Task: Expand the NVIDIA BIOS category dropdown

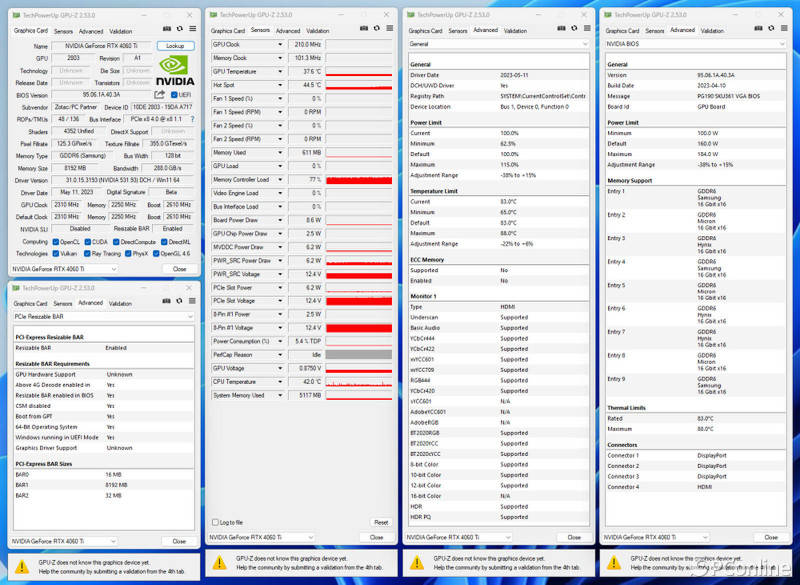Action: 784,44
